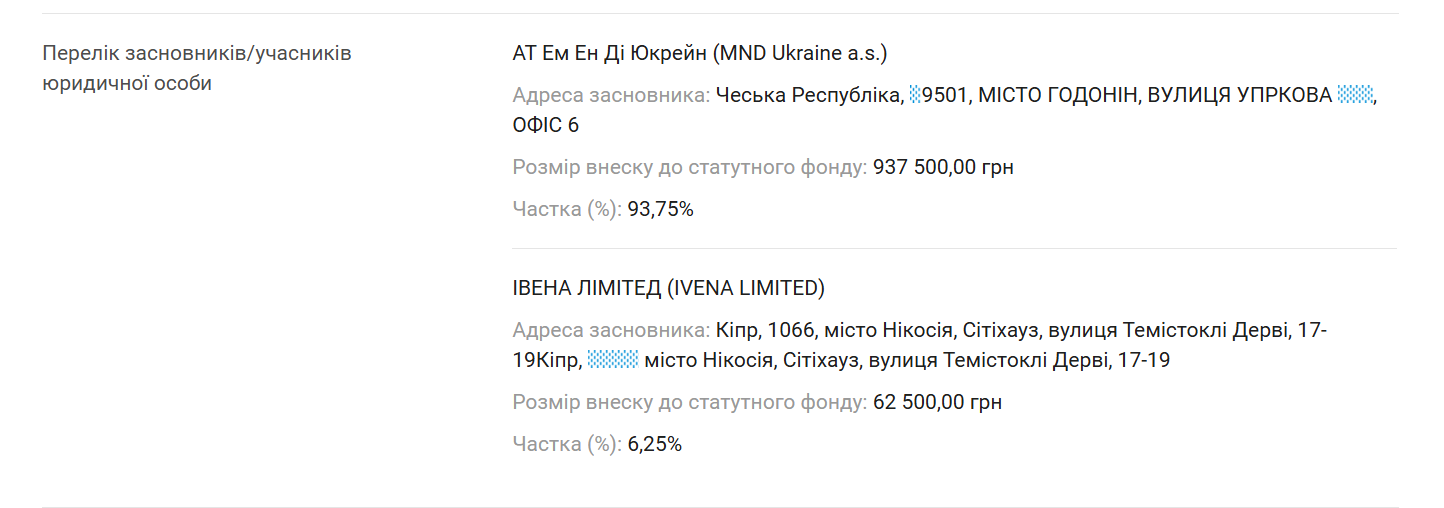Click the 93,75% share value
Image resolution: width=1444 pixels, height=508 pixels.
660,209
